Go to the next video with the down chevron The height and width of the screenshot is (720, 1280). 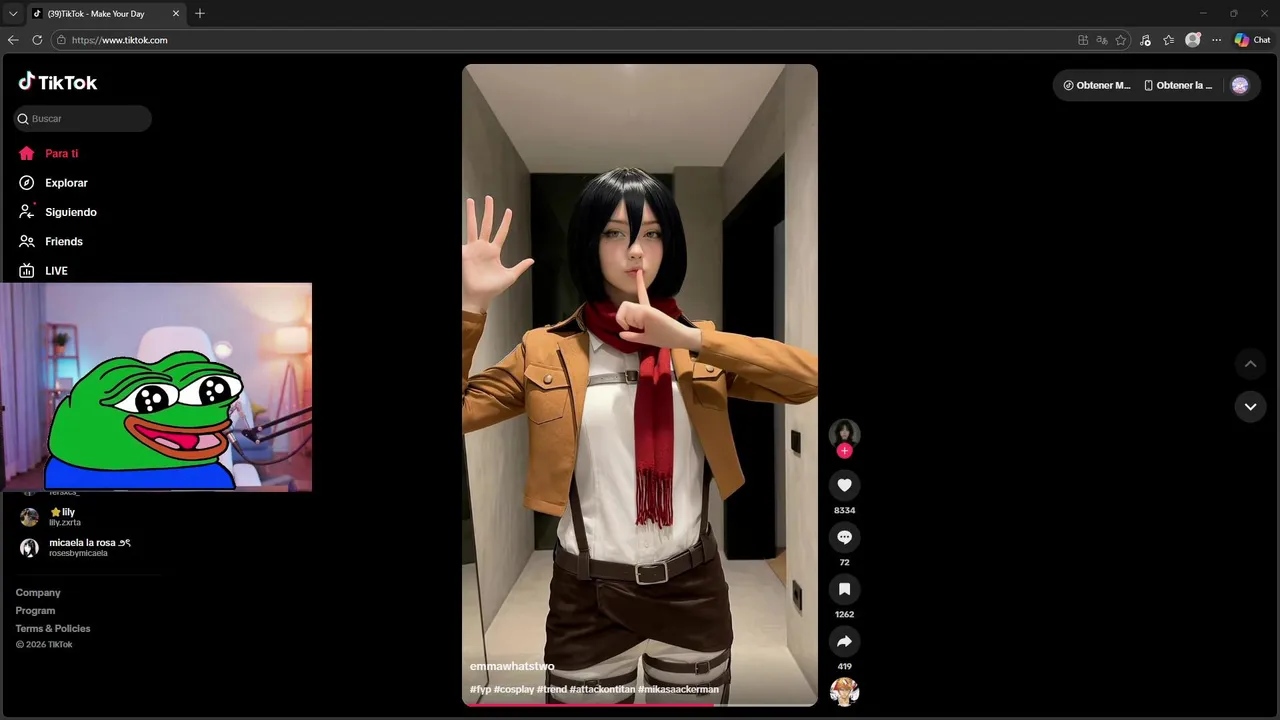pos(1250,406)
